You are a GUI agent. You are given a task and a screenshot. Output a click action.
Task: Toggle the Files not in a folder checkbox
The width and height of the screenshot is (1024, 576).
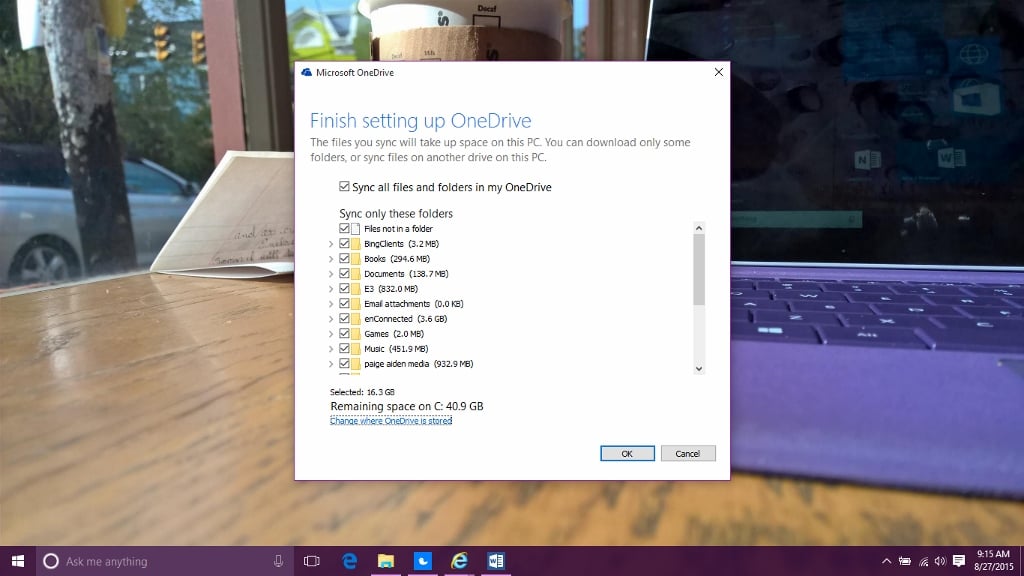tap(345, 229)
